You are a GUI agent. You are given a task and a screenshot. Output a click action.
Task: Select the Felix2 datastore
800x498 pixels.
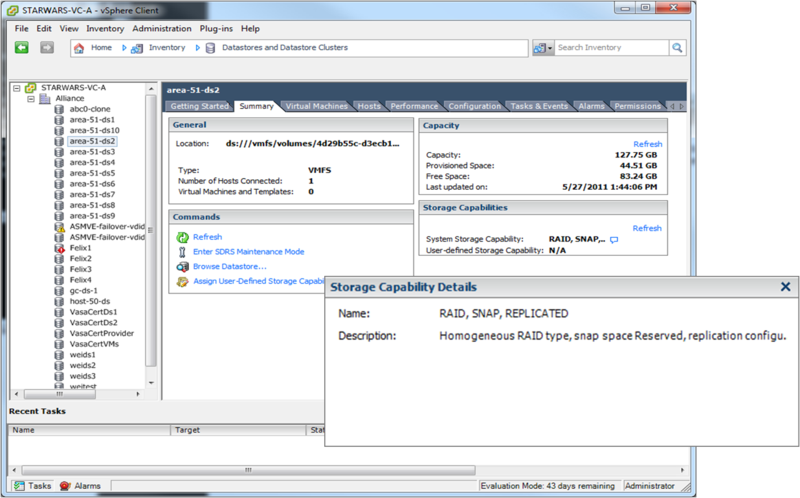click(81, 259)
